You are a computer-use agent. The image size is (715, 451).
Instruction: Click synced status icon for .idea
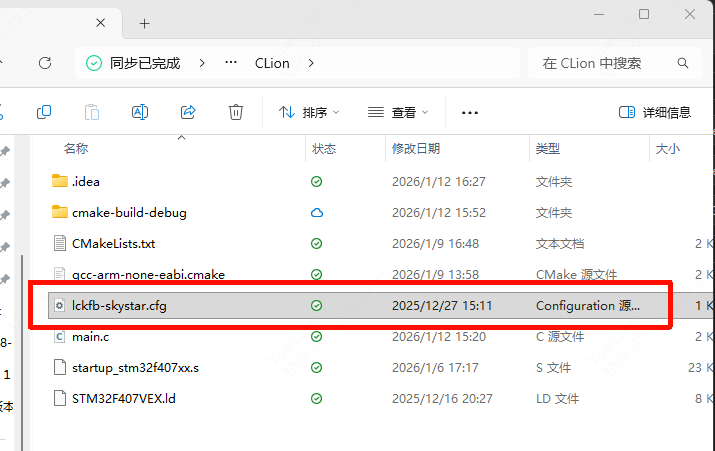tap(316, 181)
